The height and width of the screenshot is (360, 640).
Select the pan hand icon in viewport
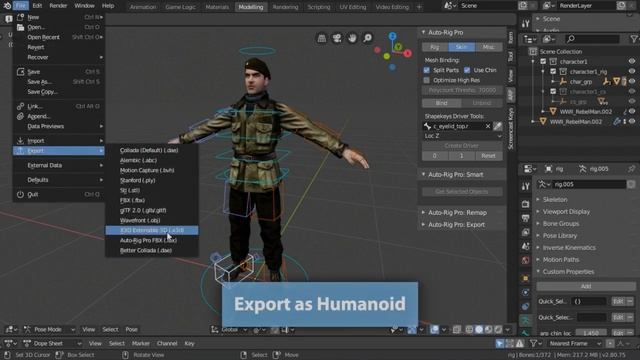pos(352,38)
